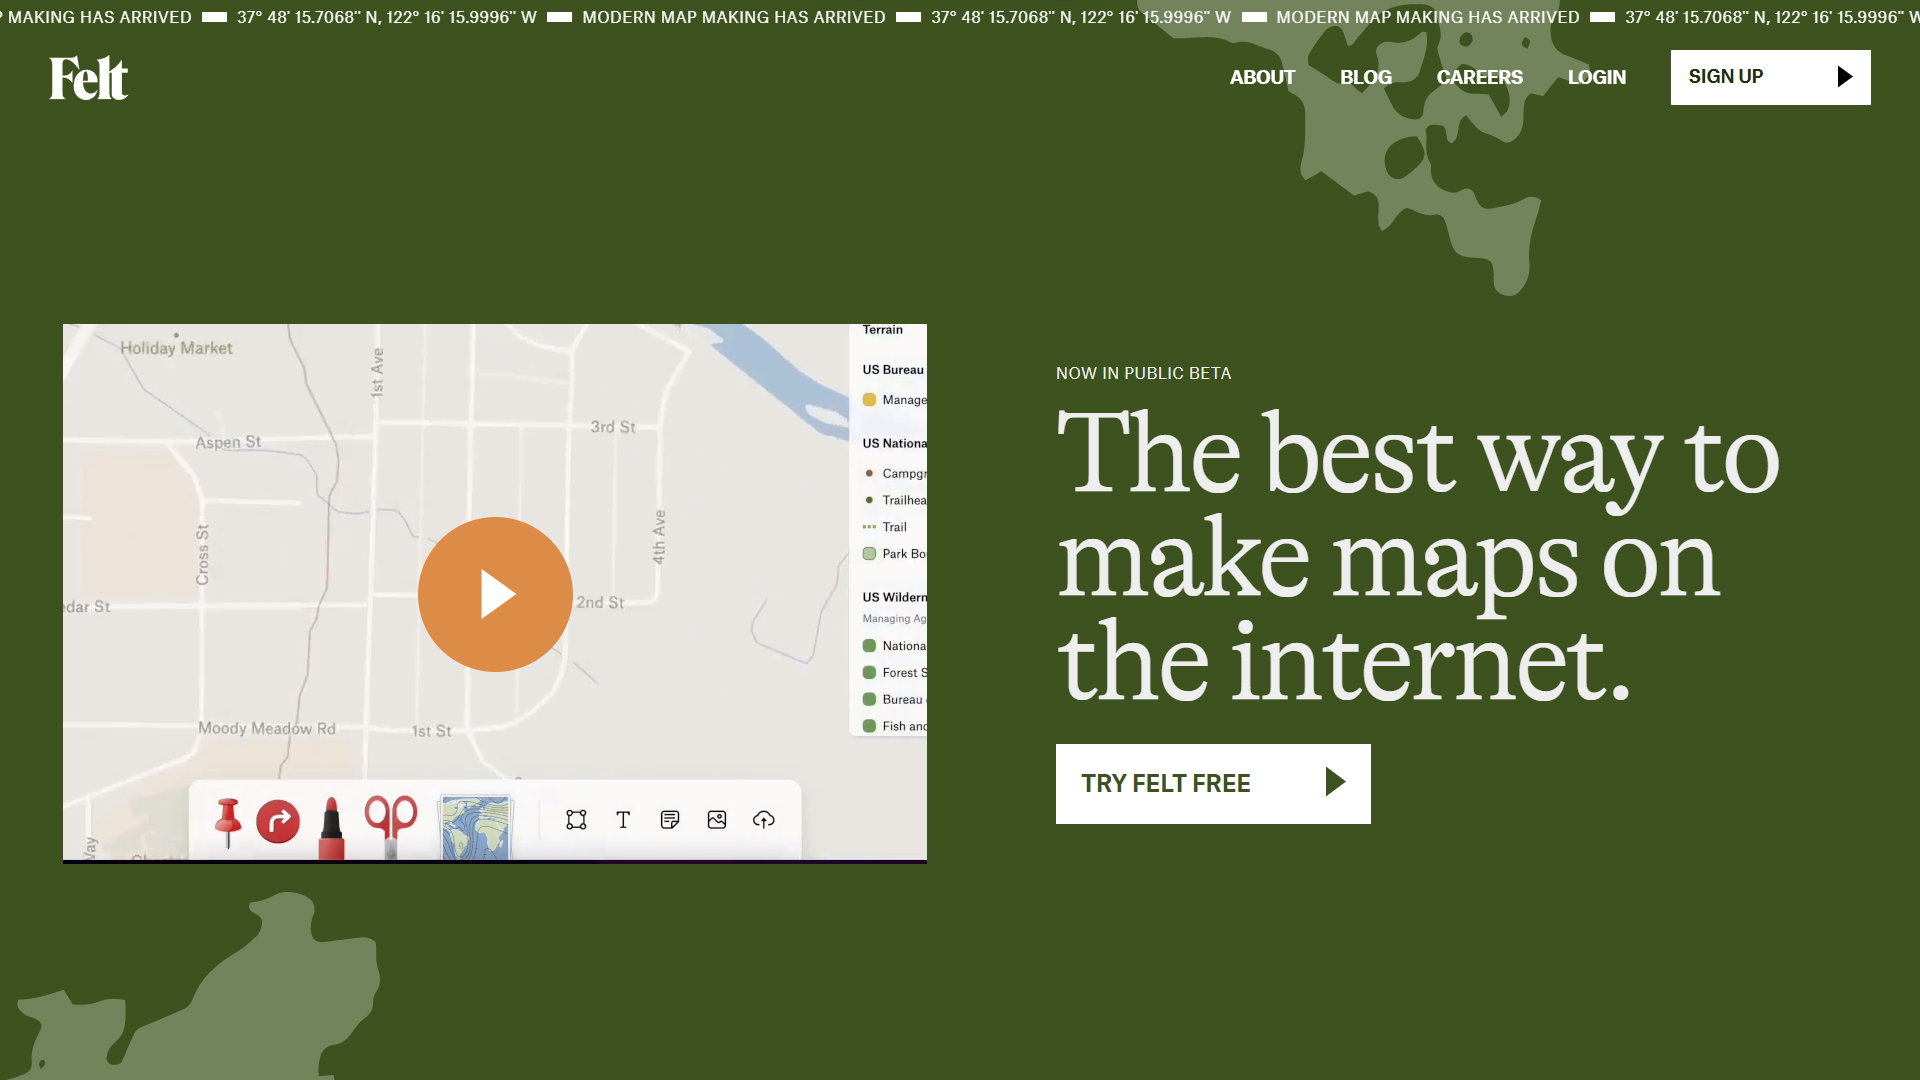Click the 'Managing Agency' legend subtitle
Screen dimensions: 1920x1080
[895, 619]
